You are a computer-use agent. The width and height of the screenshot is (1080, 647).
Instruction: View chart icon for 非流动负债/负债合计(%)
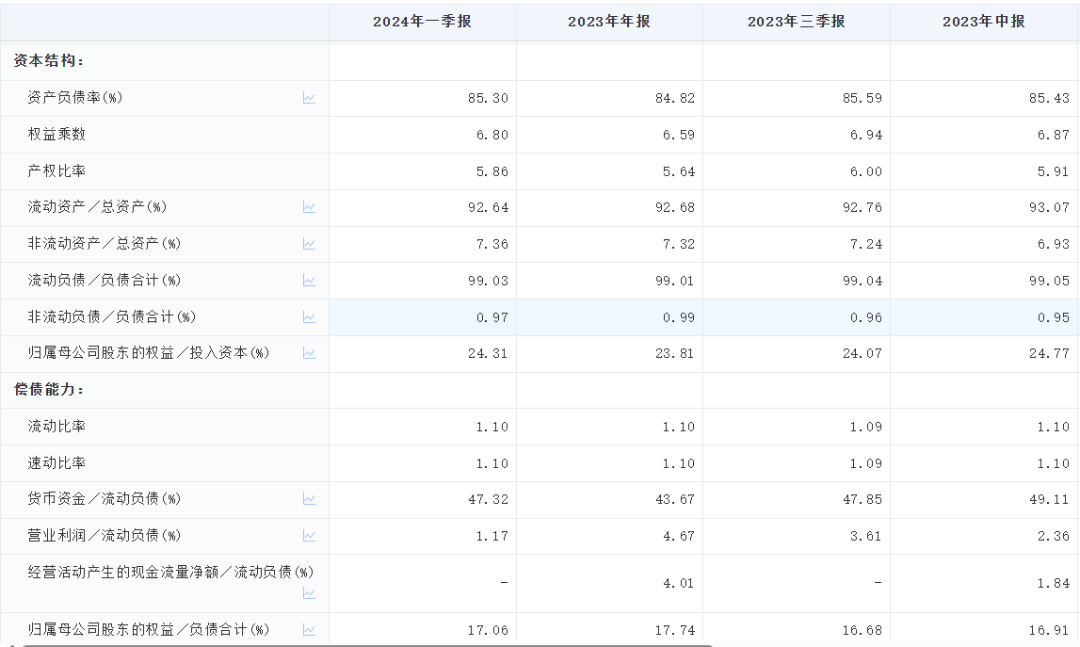click(309, 317)
